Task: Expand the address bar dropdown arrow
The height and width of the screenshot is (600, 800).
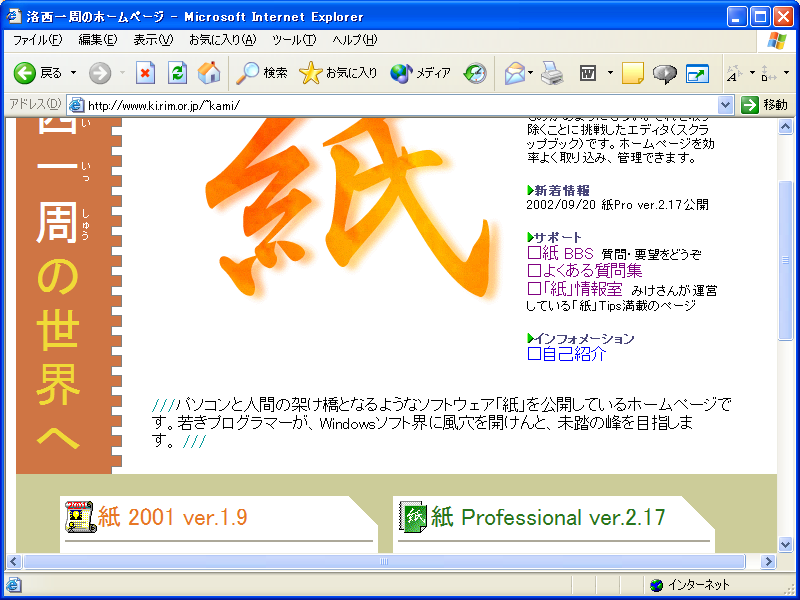Action: [726, 105]
